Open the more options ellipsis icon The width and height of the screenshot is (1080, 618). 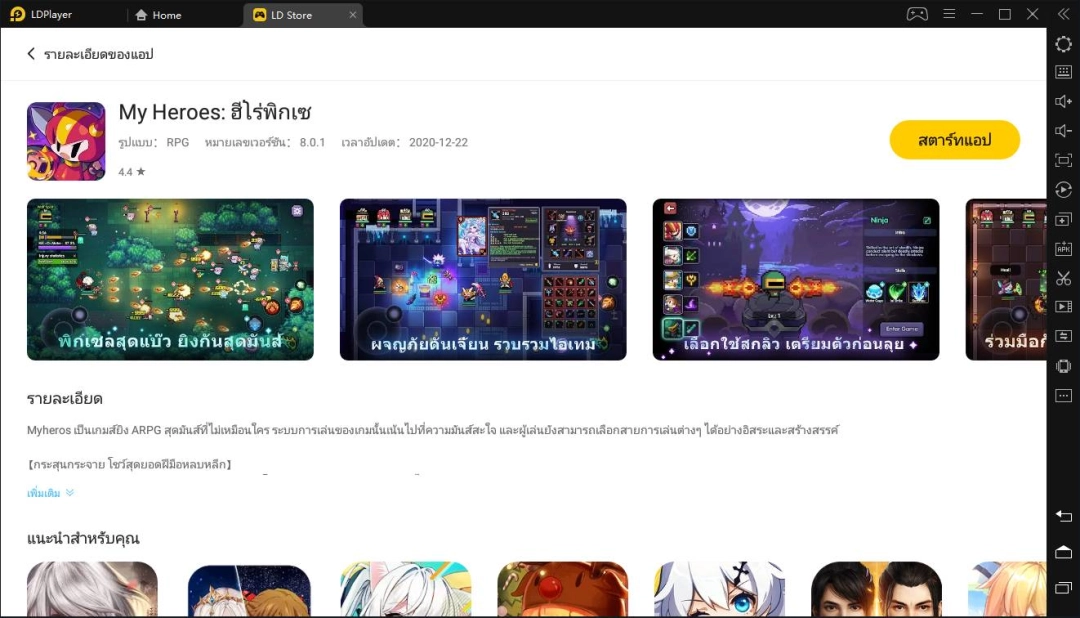[1063, 396]
